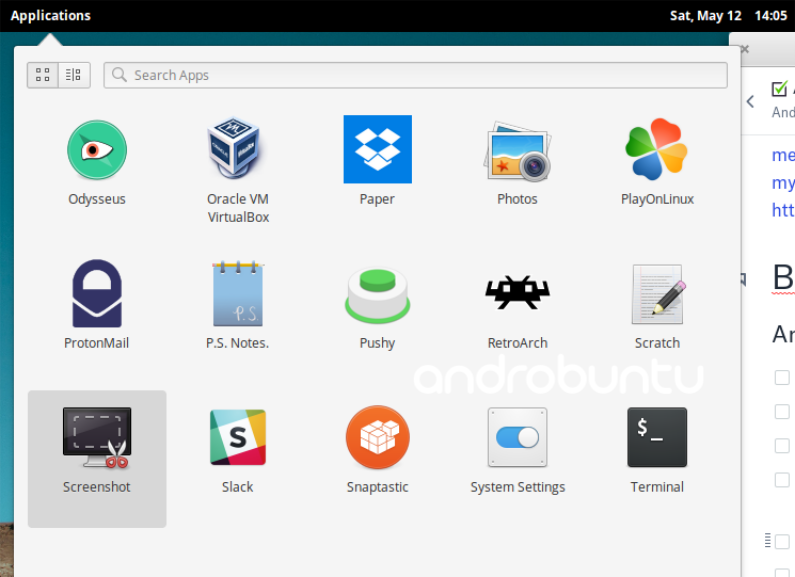This screenshot has width=795, height=577.
Task: Launch the Pushy app
Action: point(377,295)
